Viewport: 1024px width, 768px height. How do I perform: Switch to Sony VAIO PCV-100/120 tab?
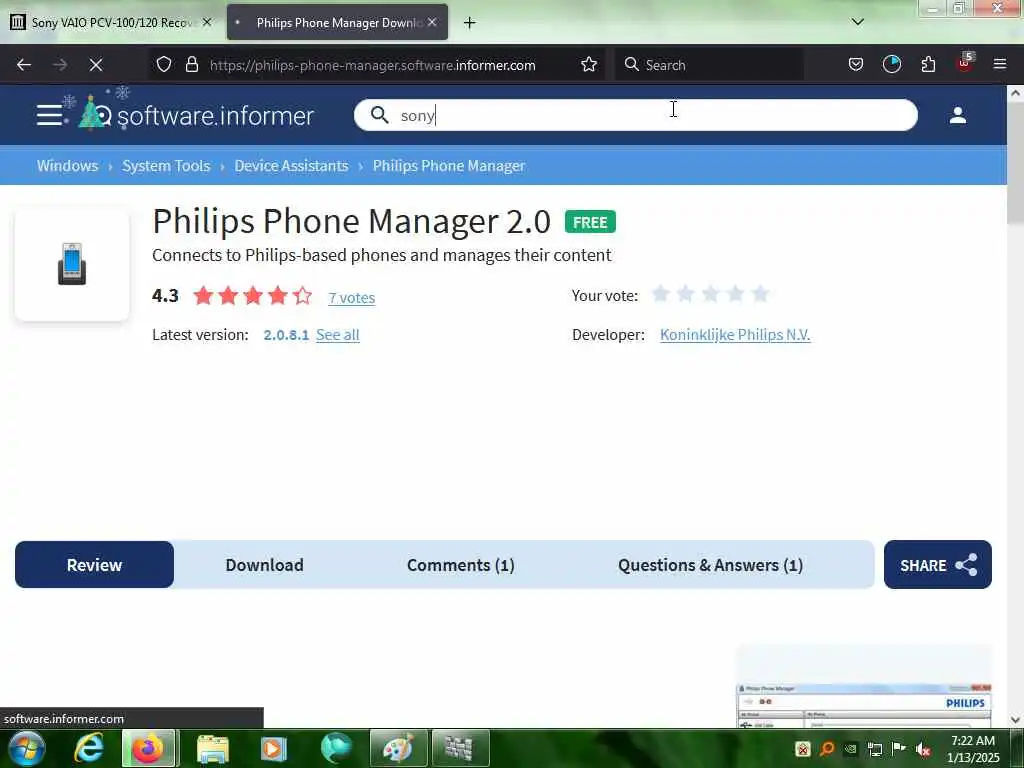[112, 23]
